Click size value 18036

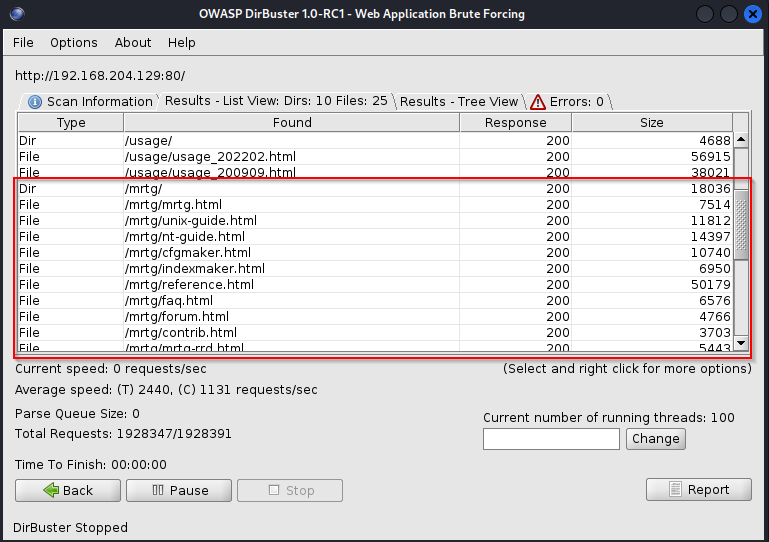[x=711, y=188]
